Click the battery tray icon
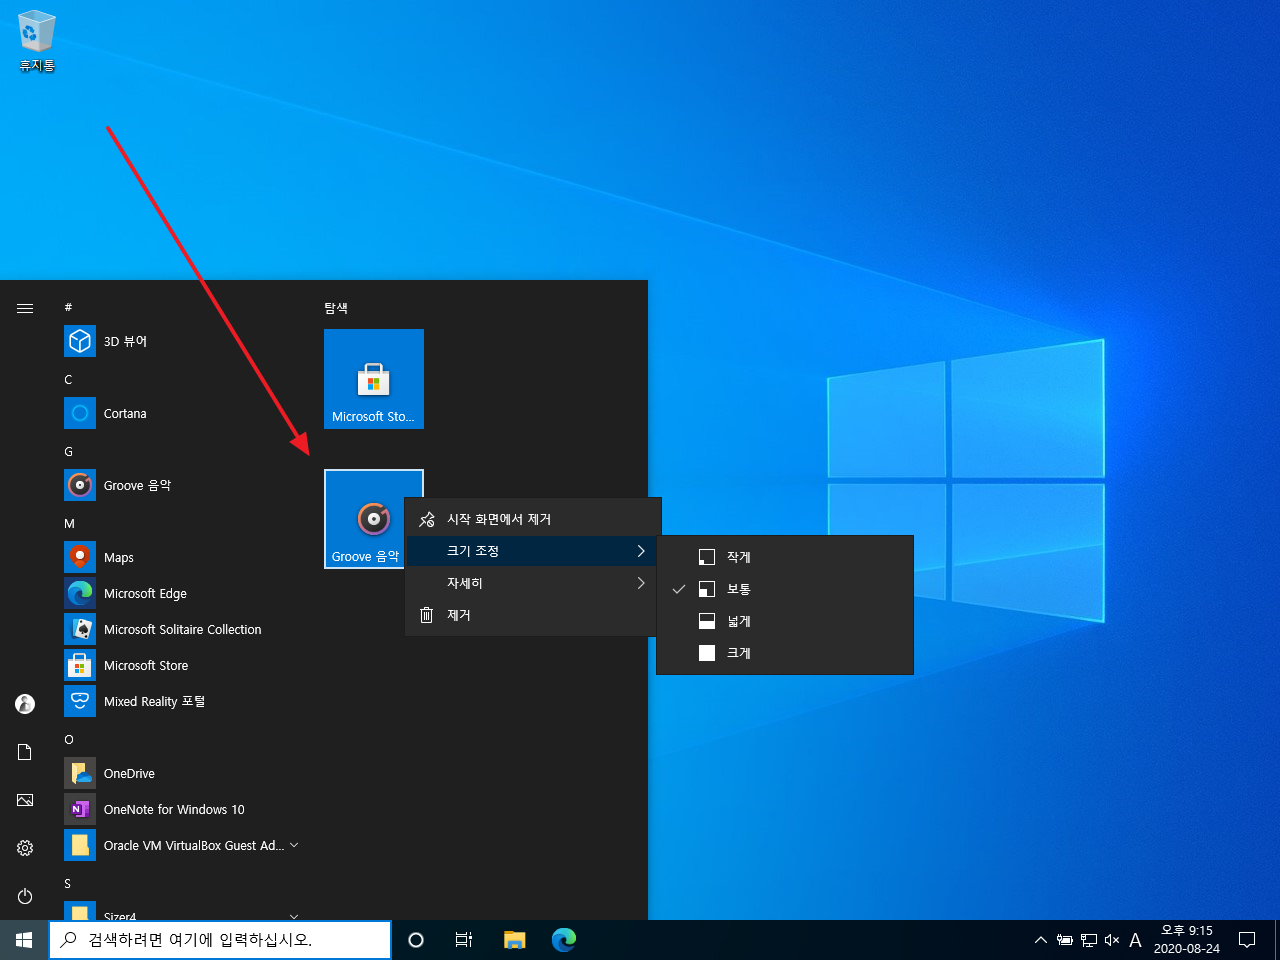The height and width of the screenshot is (960, 1280). (1065, 940)
